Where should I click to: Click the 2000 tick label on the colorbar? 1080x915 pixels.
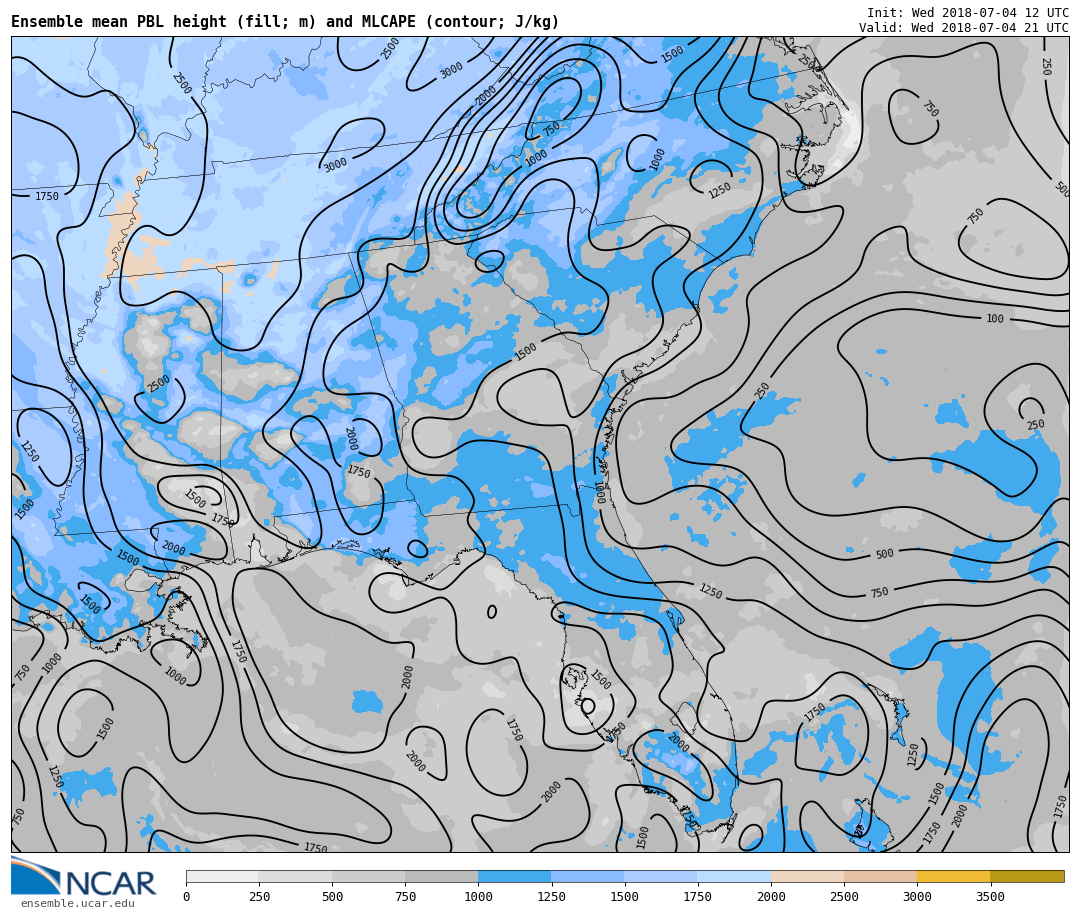click(771, 897)
